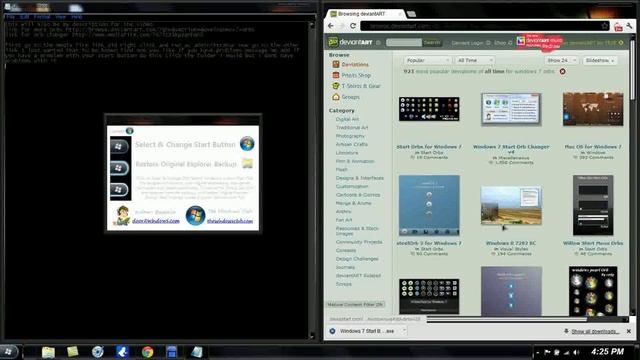Viewport: 640px width, 360px height.
Task: Click the system clock showing 4:25 PM
Action: 607,352
